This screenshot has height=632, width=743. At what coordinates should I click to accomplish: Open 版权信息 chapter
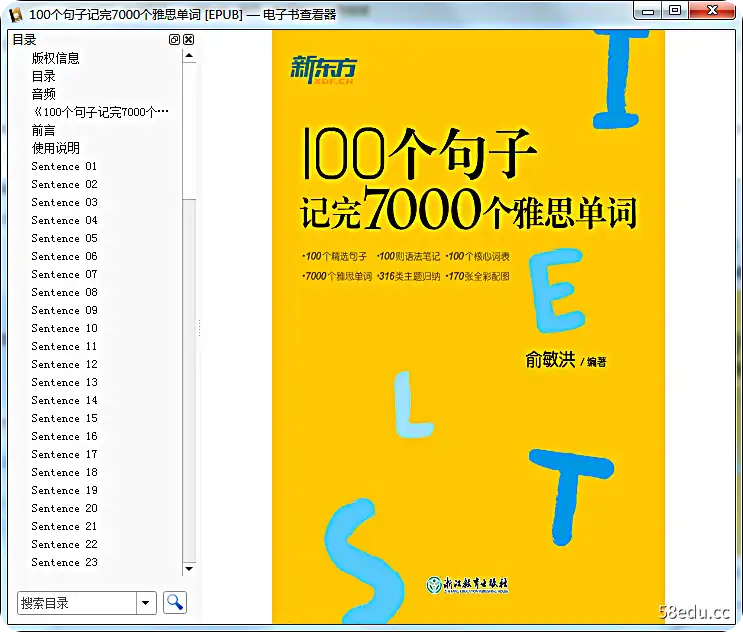[x=55, y=58]
